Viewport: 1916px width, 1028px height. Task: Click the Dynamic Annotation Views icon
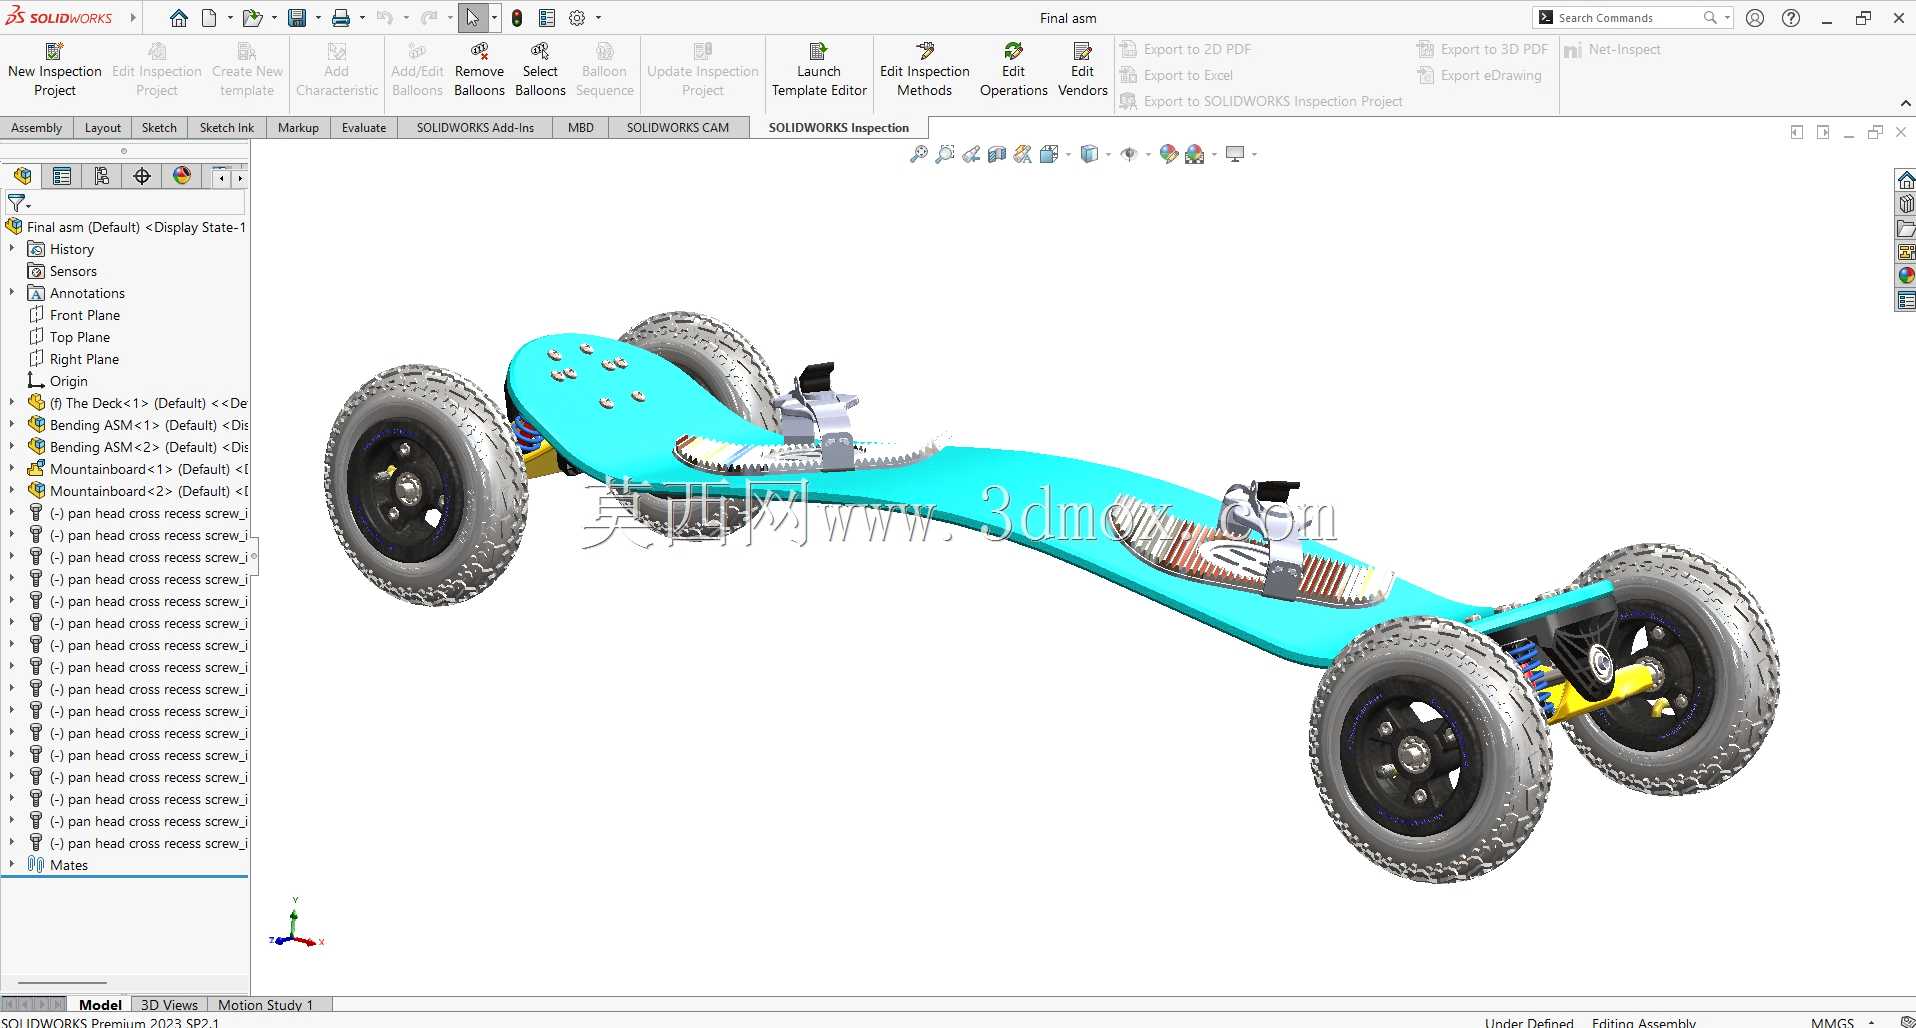pyautogui.click(x=1022, y=154)
